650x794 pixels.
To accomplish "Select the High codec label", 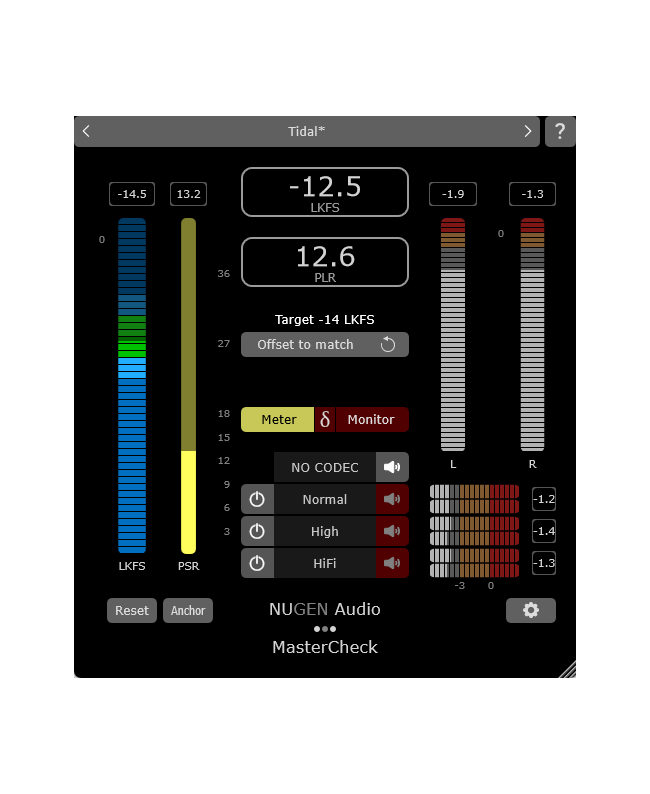I will [325, 531].
